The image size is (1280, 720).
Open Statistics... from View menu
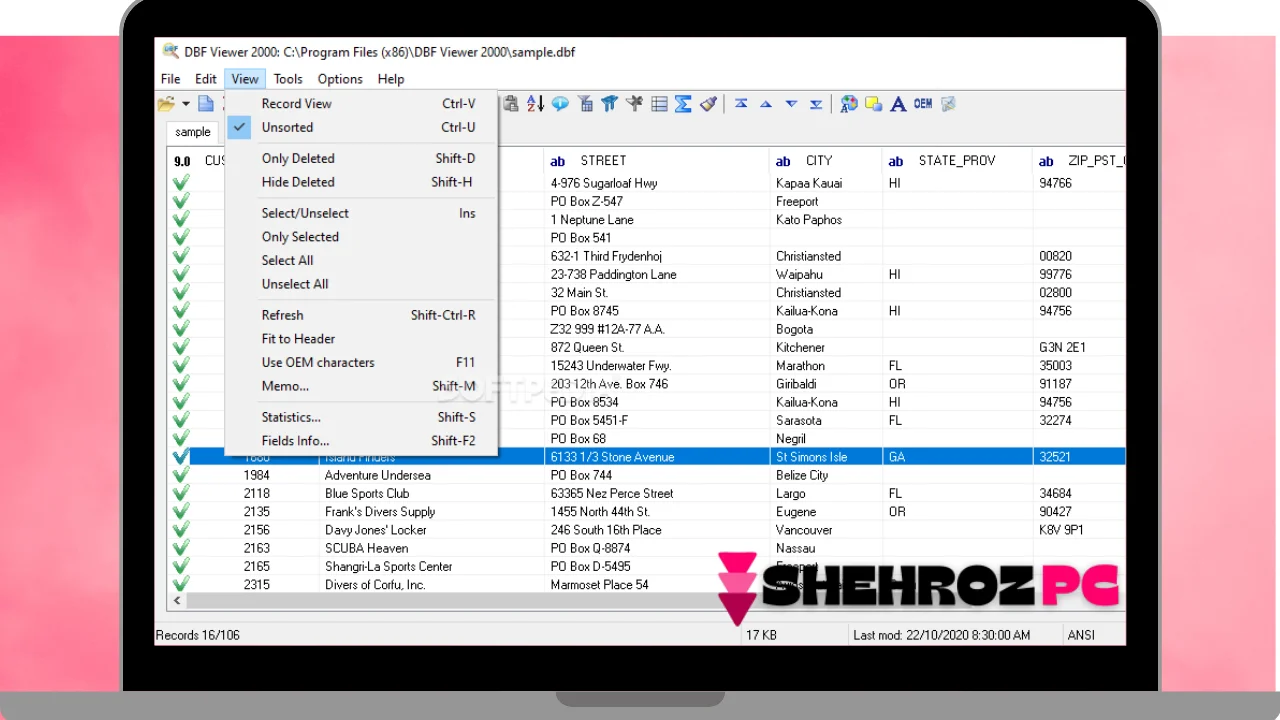pos(361,417)
